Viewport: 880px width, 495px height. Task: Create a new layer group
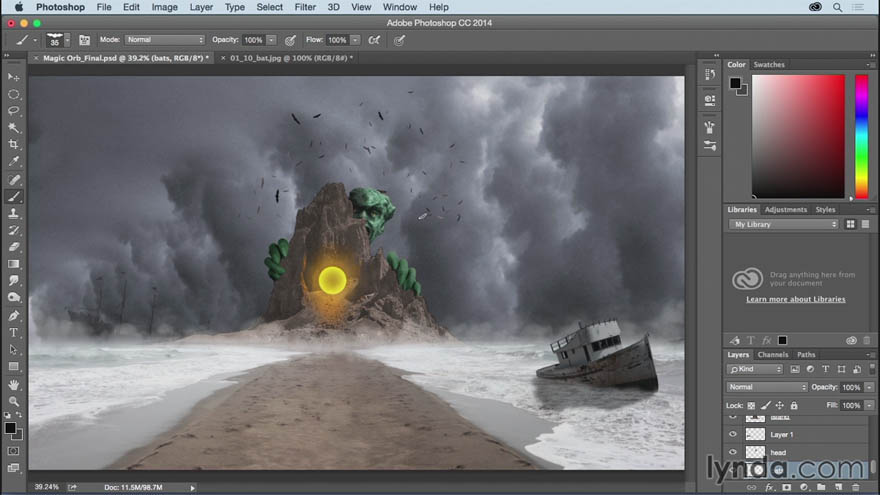coord(821,487)
